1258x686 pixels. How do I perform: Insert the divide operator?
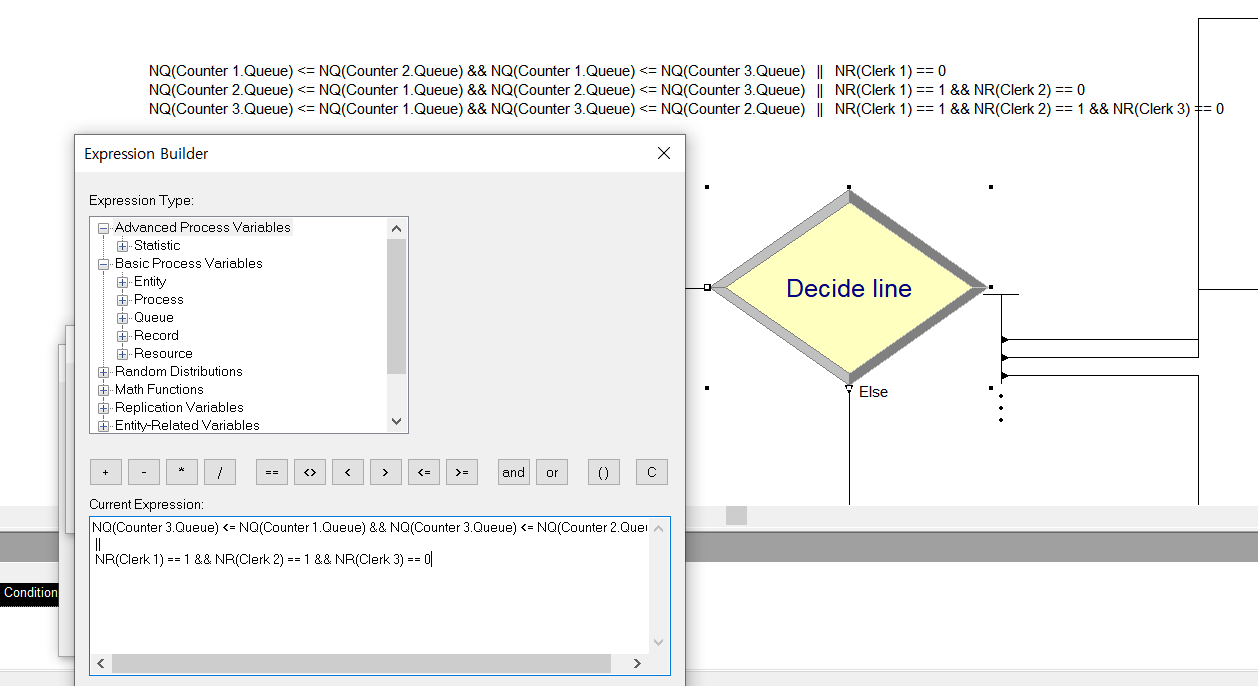click(x=219, y=472)
